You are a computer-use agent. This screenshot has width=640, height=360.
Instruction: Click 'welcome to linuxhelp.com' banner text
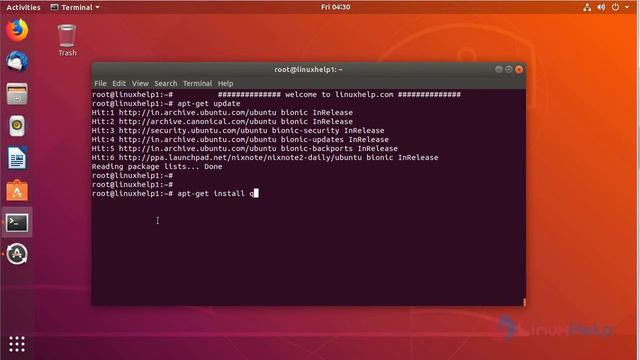coord(339,95)
